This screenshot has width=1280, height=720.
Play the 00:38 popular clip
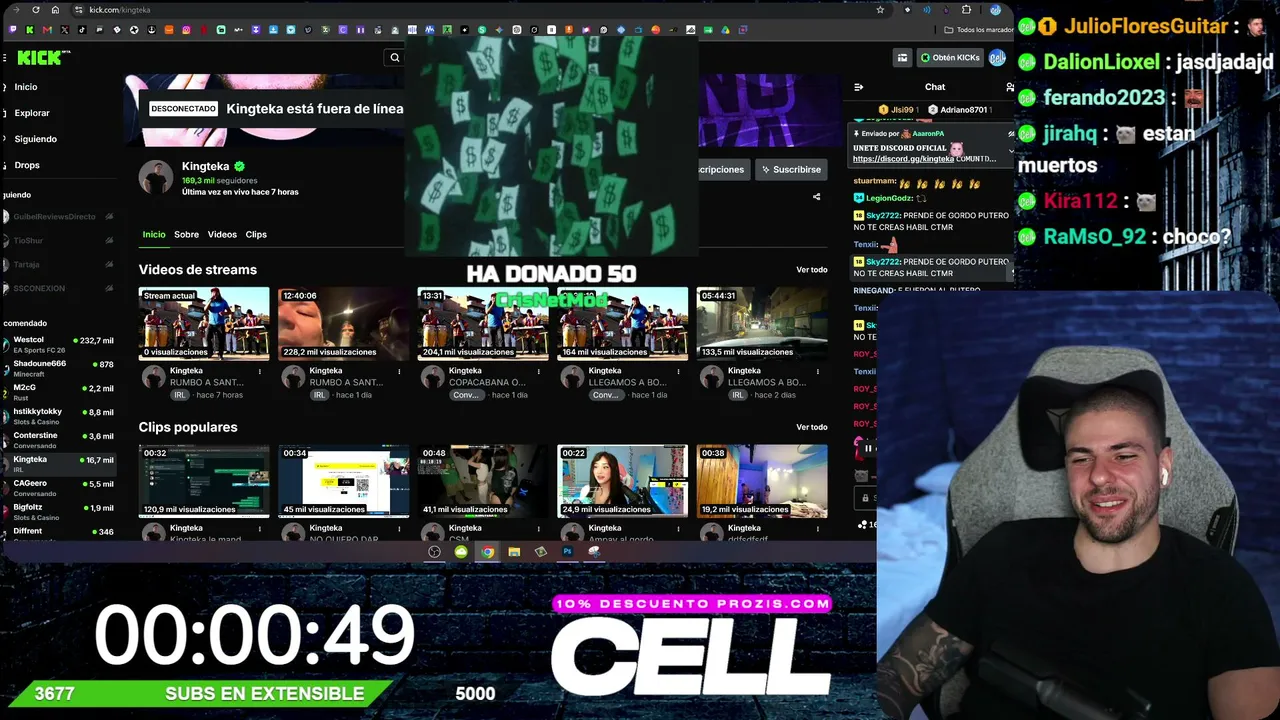pyautogui.click(x=762, y=481)
